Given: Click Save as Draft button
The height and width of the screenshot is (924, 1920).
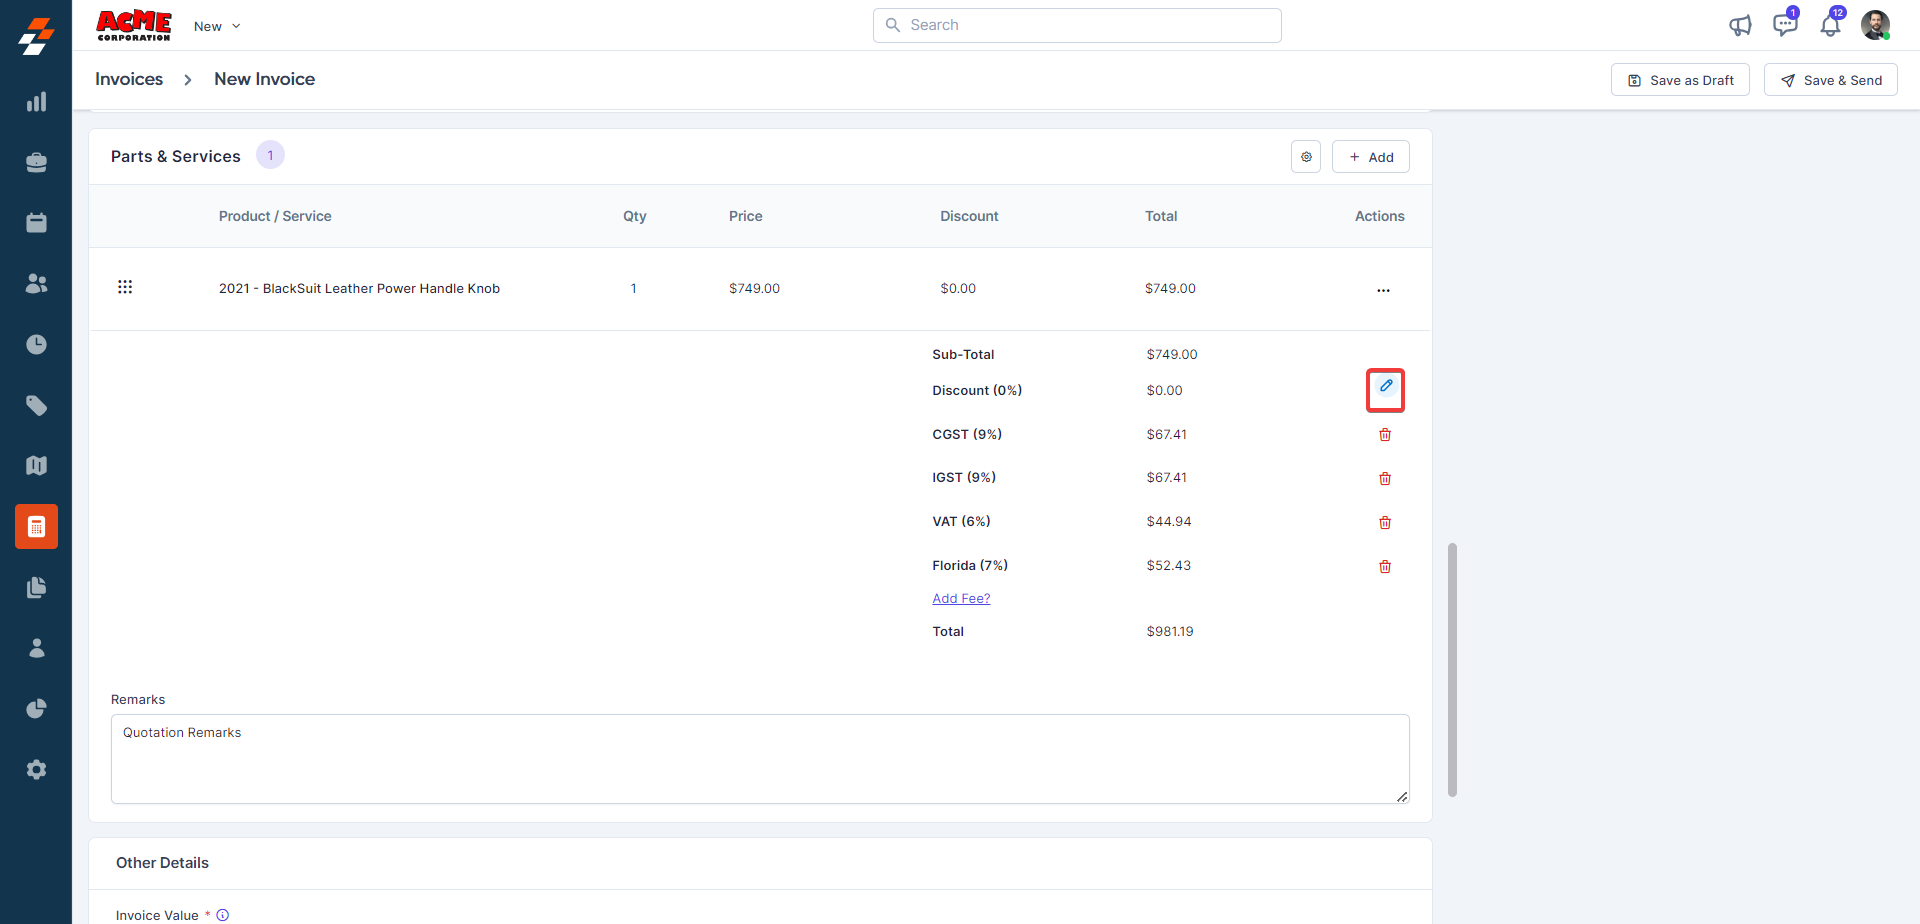Looking at the screenshot, I should pyautogui.click(x=1680, y=80).
